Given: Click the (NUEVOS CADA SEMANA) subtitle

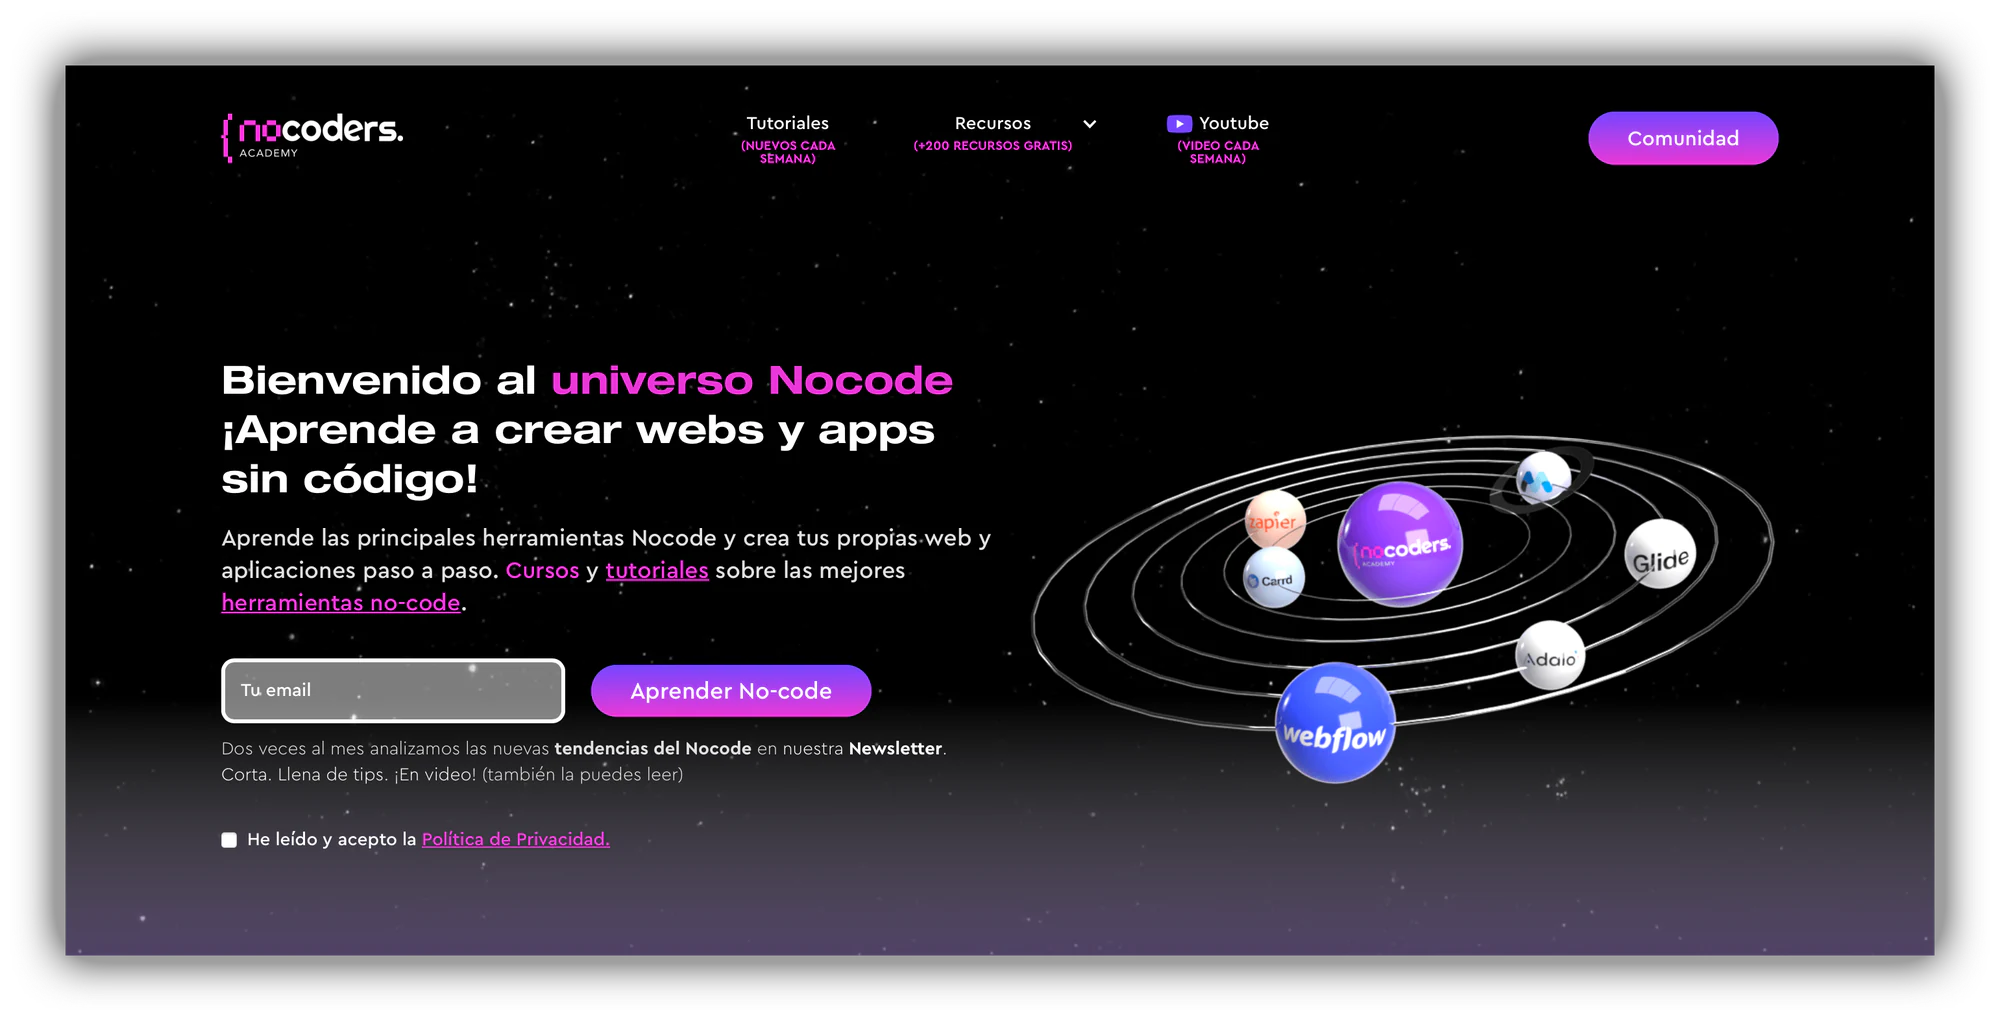Looking at the screenshot, I should click(788, 152).
